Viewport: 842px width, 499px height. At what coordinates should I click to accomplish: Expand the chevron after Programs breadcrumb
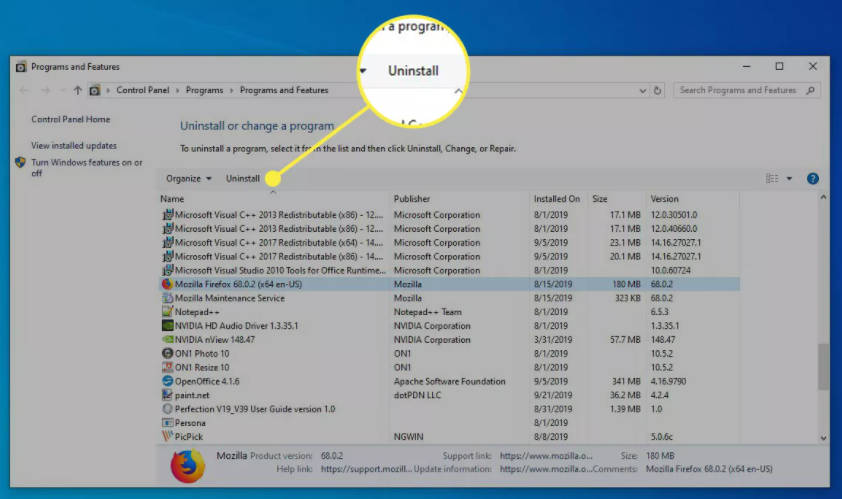tap(231, 90)
